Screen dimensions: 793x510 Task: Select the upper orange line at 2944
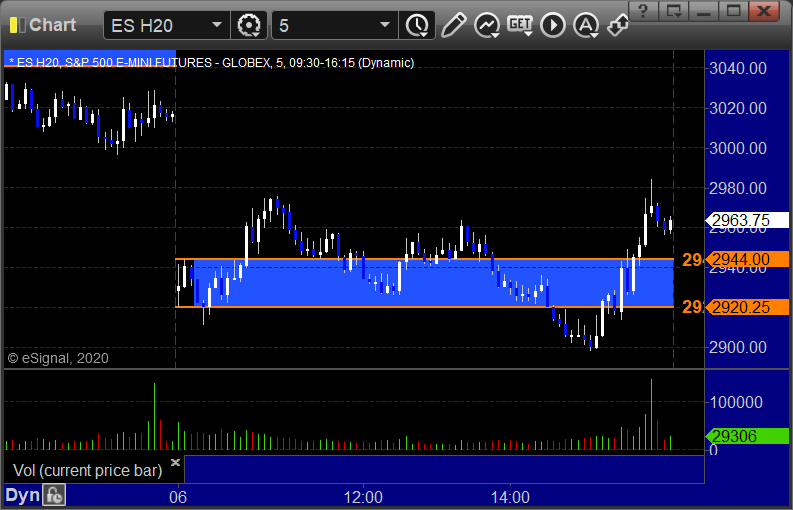point(425,259)
